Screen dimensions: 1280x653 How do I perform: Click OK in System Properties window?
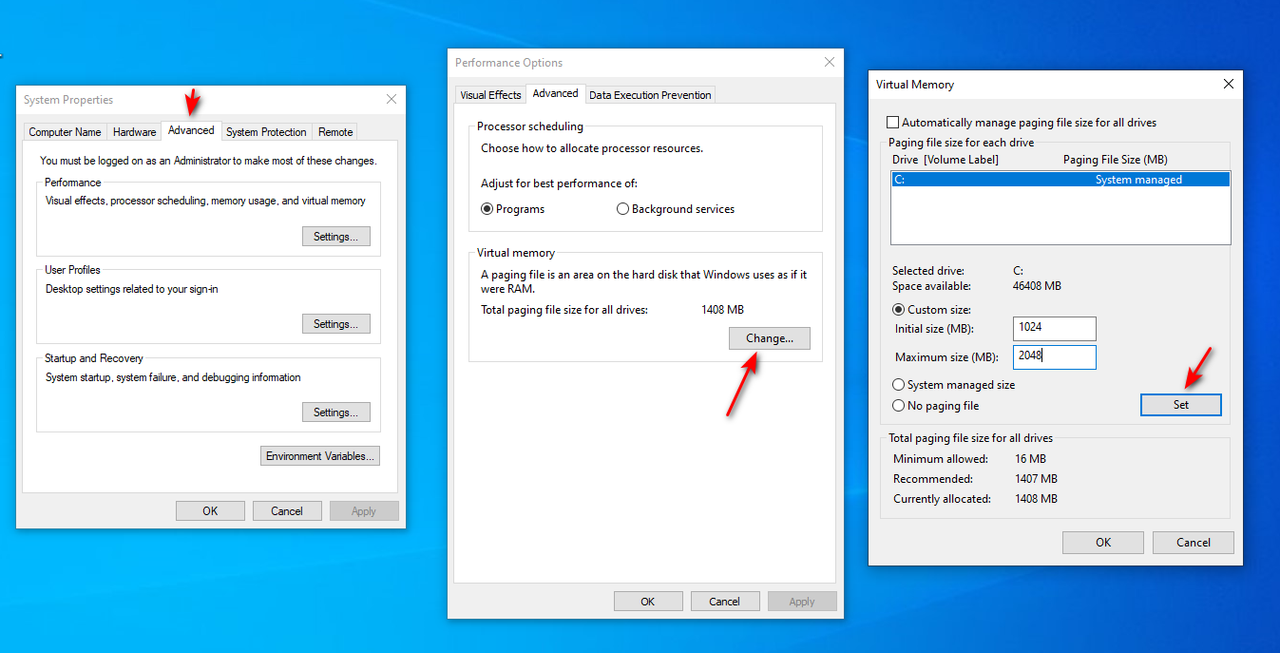click(210, 511)
